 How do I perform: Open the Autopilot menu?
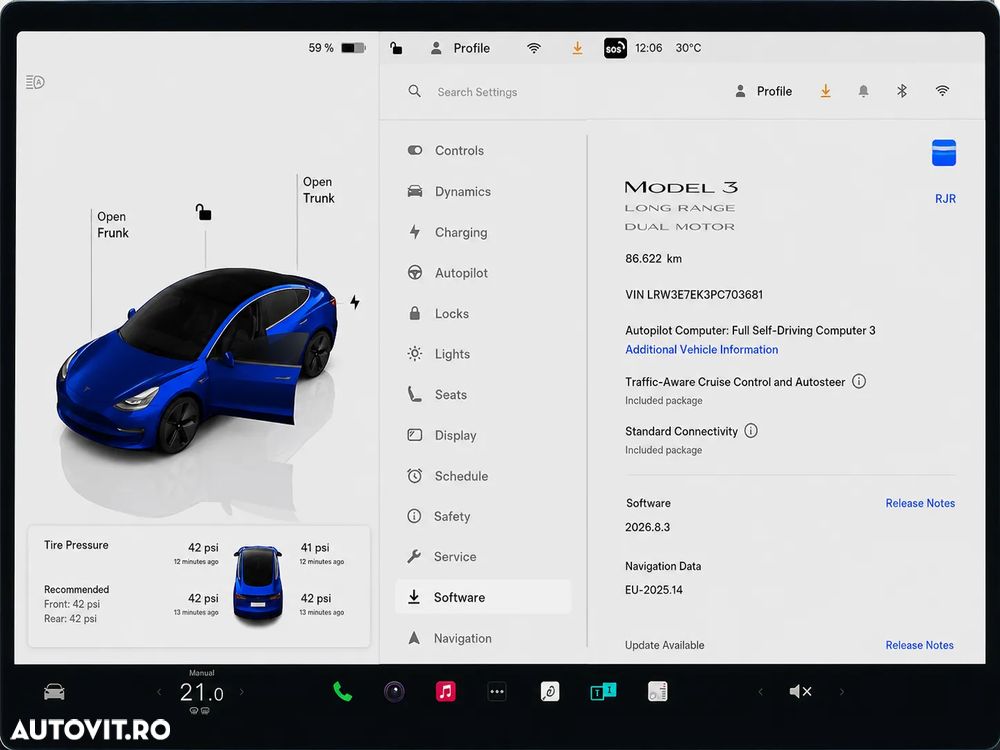(483, 273)
